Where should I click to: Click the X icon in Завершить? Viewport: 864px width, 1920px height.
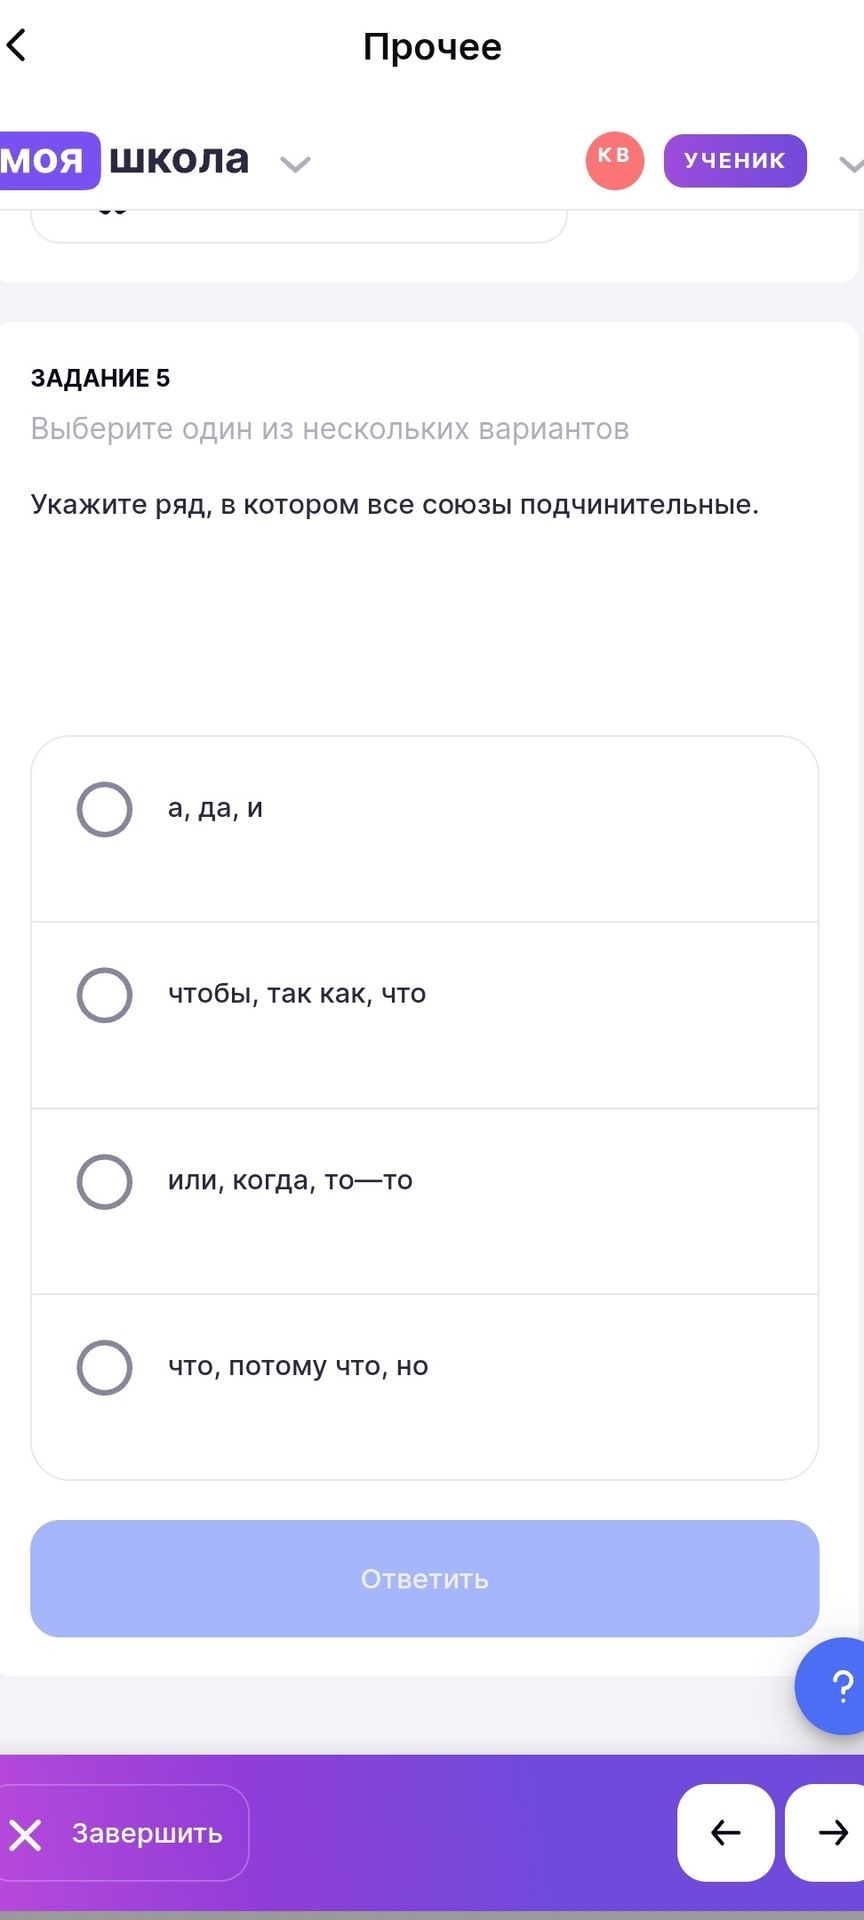click(x=25, y=1834)
